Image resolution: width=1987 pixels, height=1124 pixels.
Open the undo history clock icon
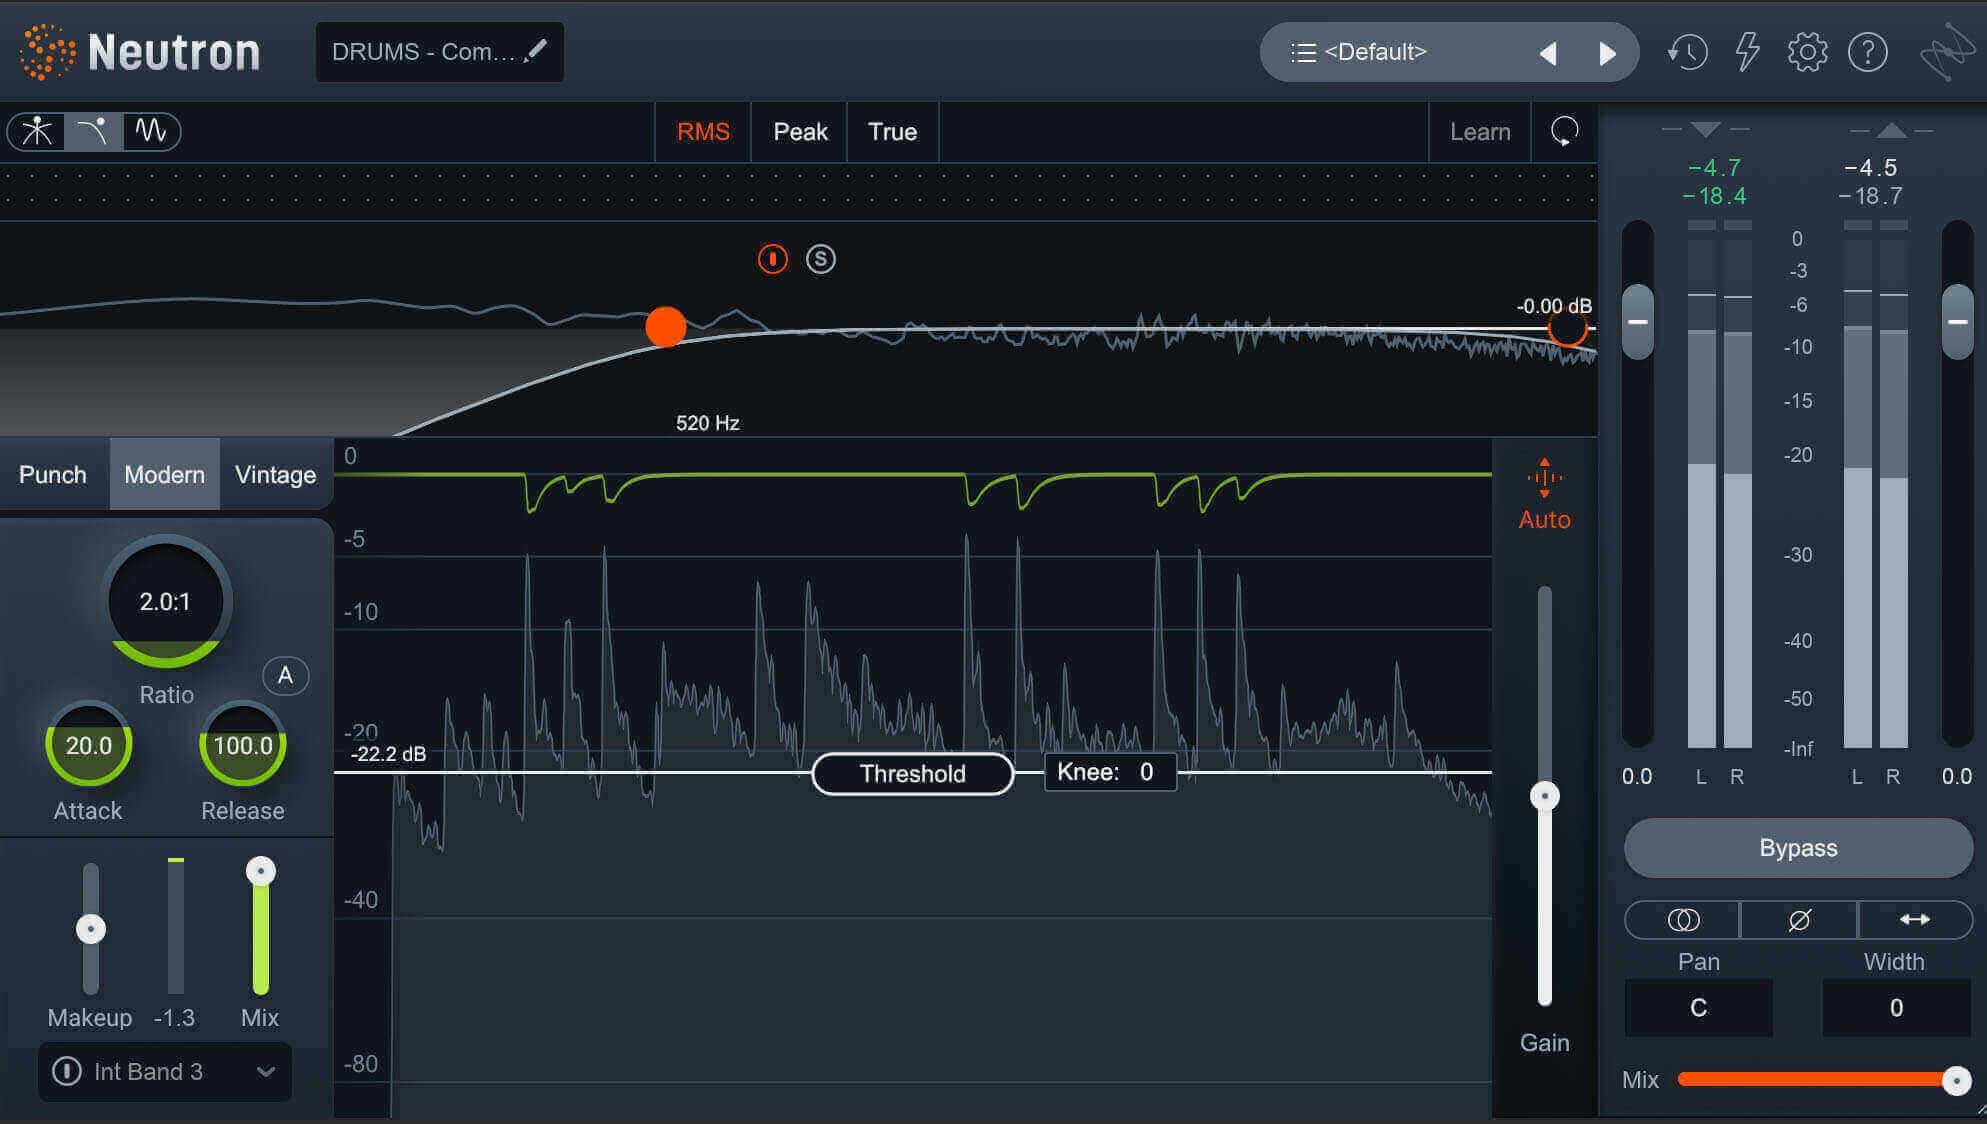(1687, 52)
